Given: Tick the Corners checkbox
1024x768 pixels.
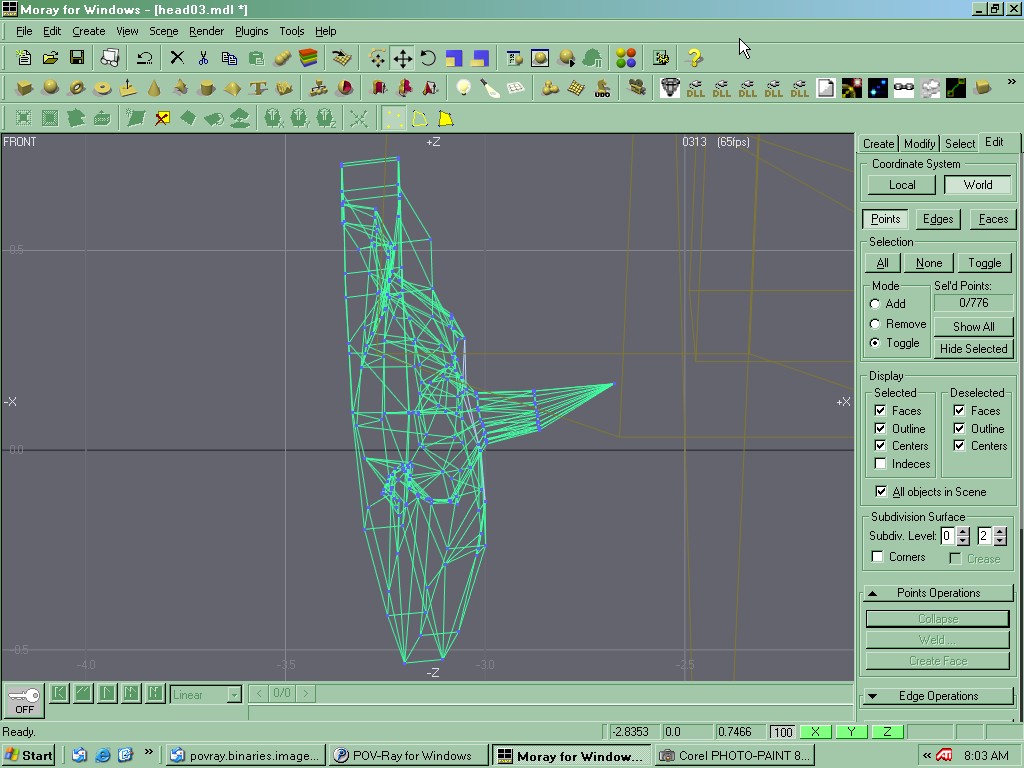Looking at the screenshot, I should click(x=877, y=557).
